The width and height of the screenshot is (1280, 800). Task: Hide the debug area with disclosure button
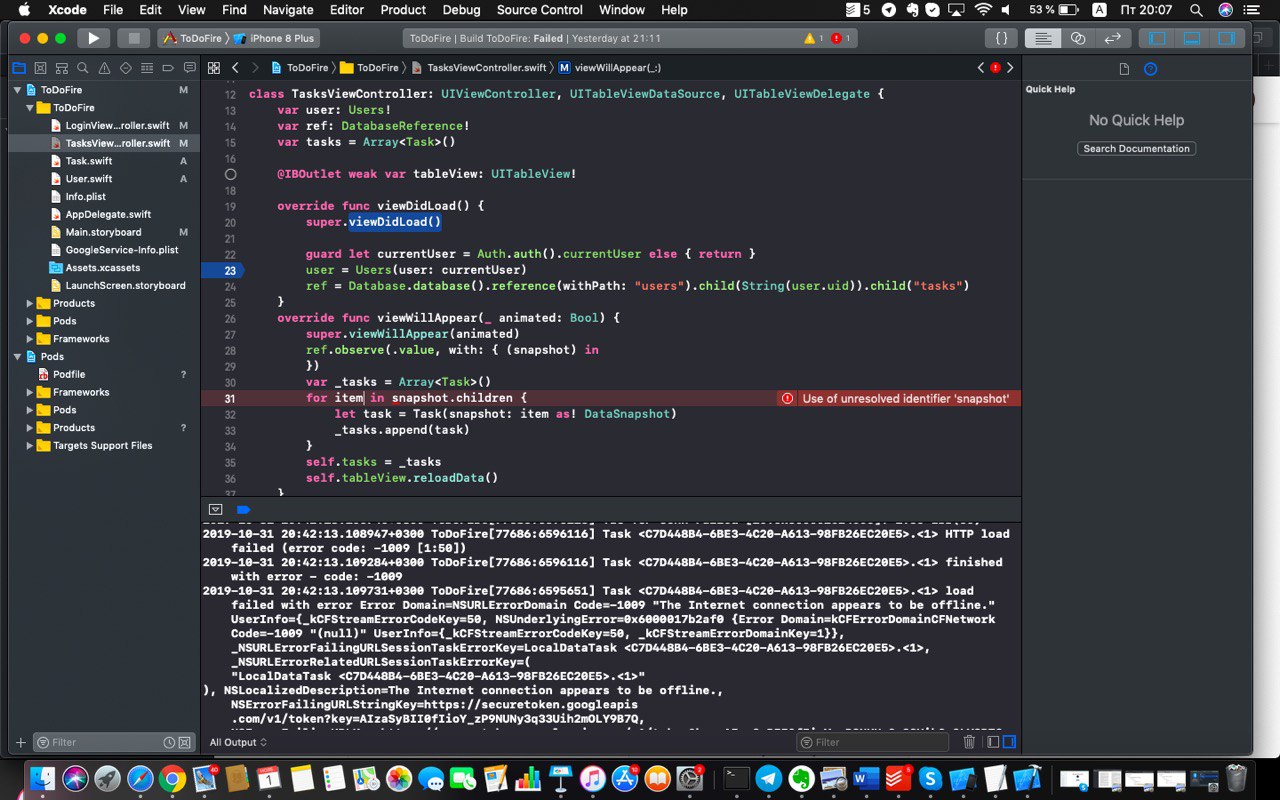(x=215, y=509)
